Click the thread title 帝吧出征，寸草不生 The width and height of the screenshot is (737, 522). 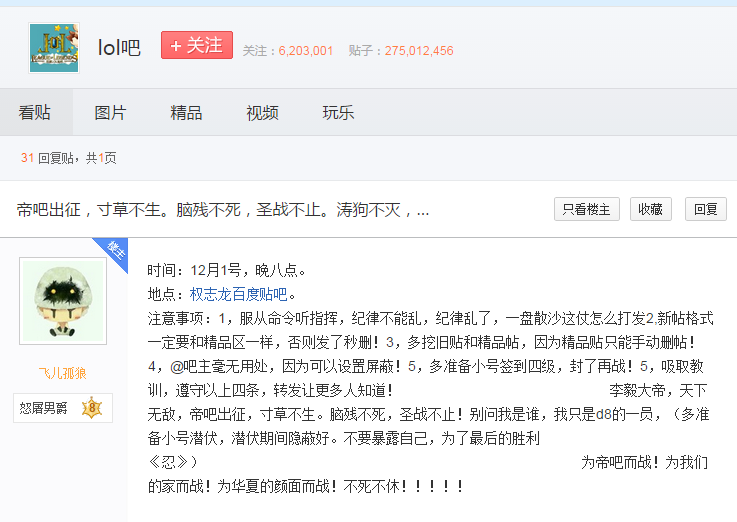coord(223,210)
